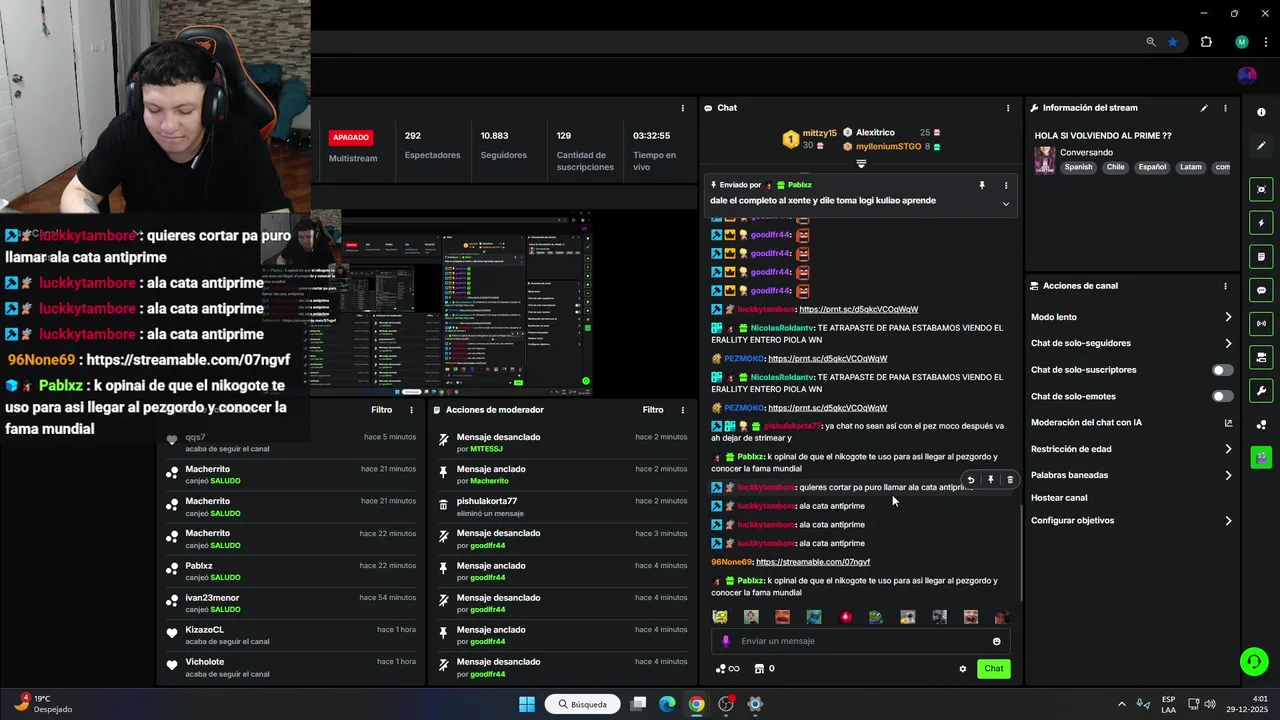Select the Pepe frog quick emote

(x=876, y=617)
